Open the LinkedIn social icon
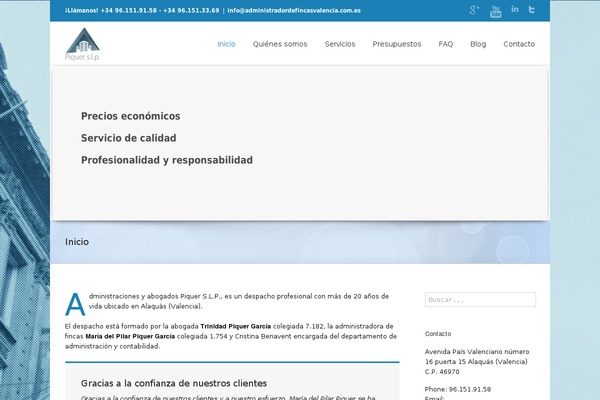Image resolution: width=600 pixels, height=400 pixels. pyautogui.click(x=515, y=10)
